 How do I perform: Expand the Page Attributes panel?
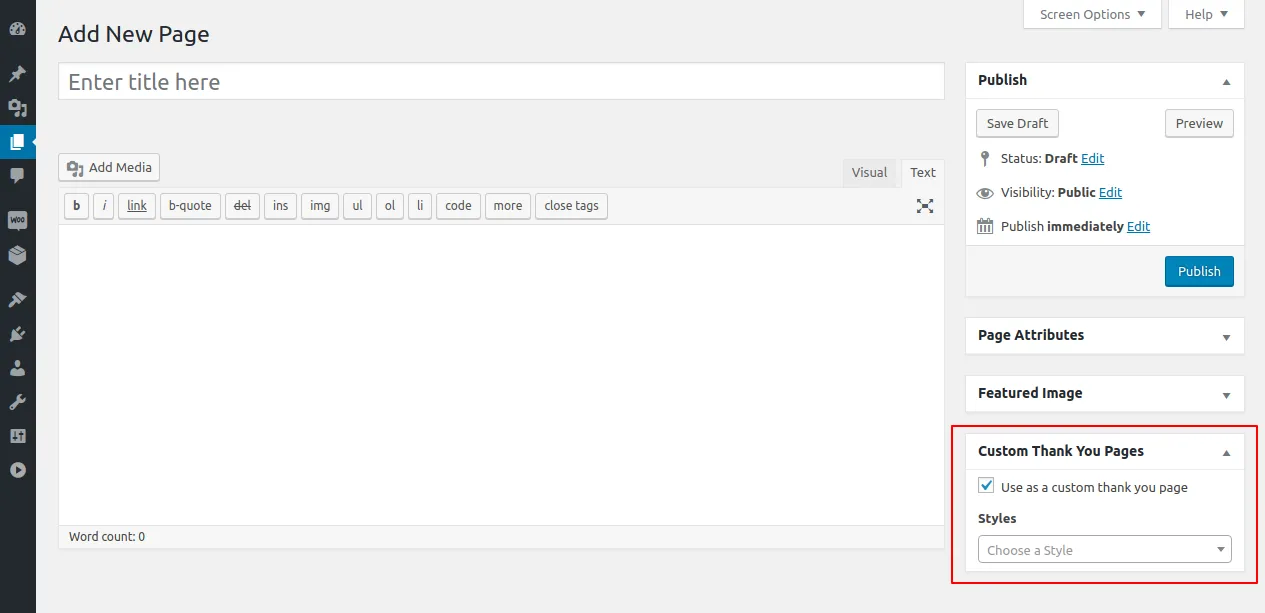click(x=1104, y=335)
